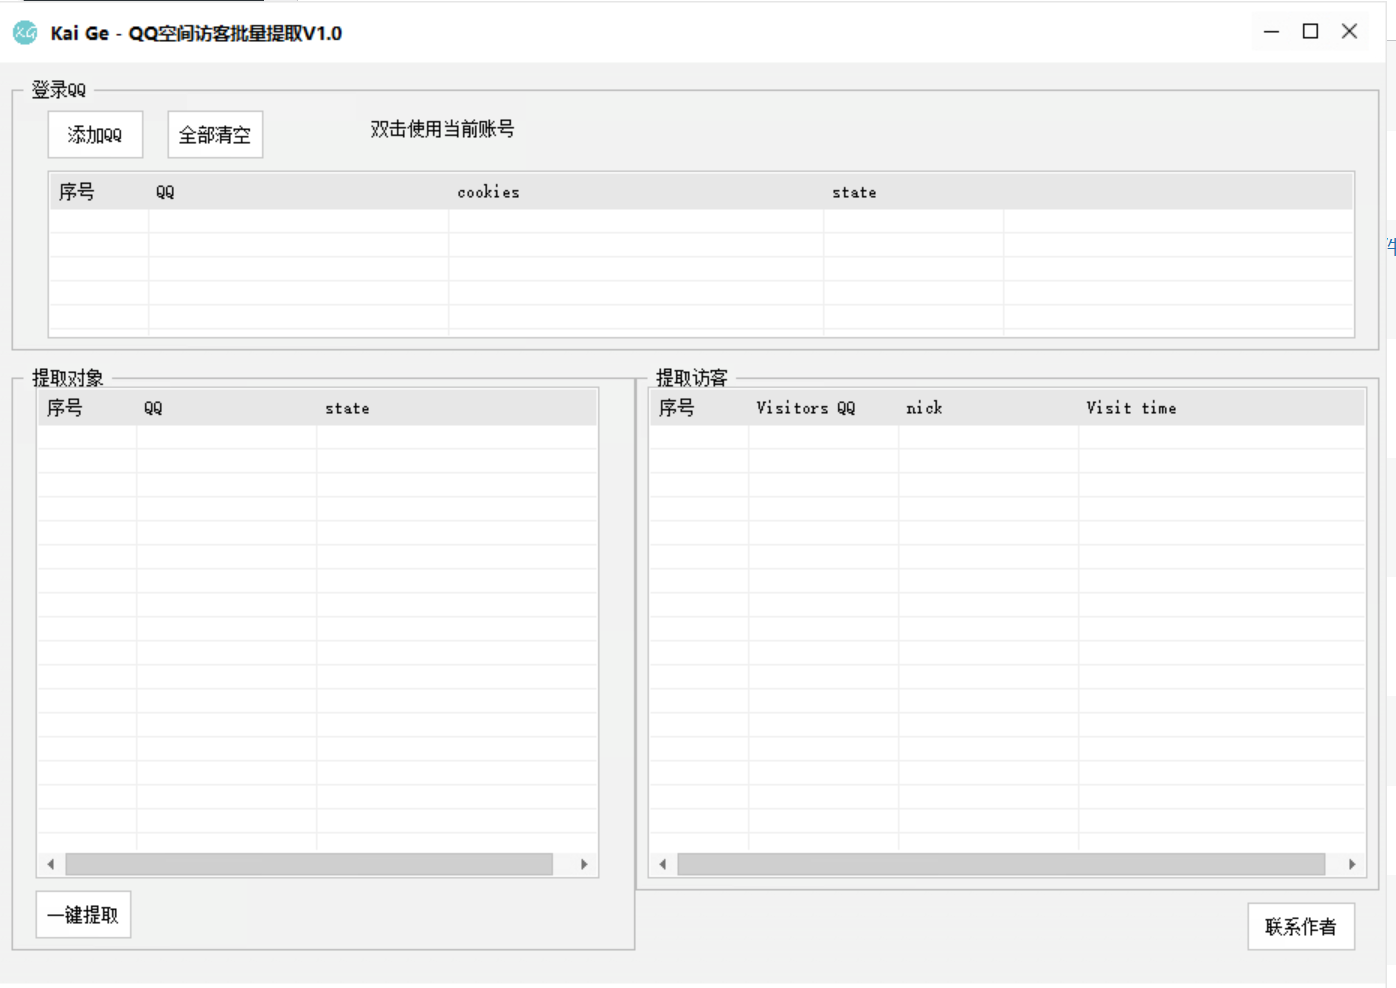Screen dimensions: 1396x988
Task: Click the left scroll arrow in 提取访客 panel
Action: click(x=662, y=864)
